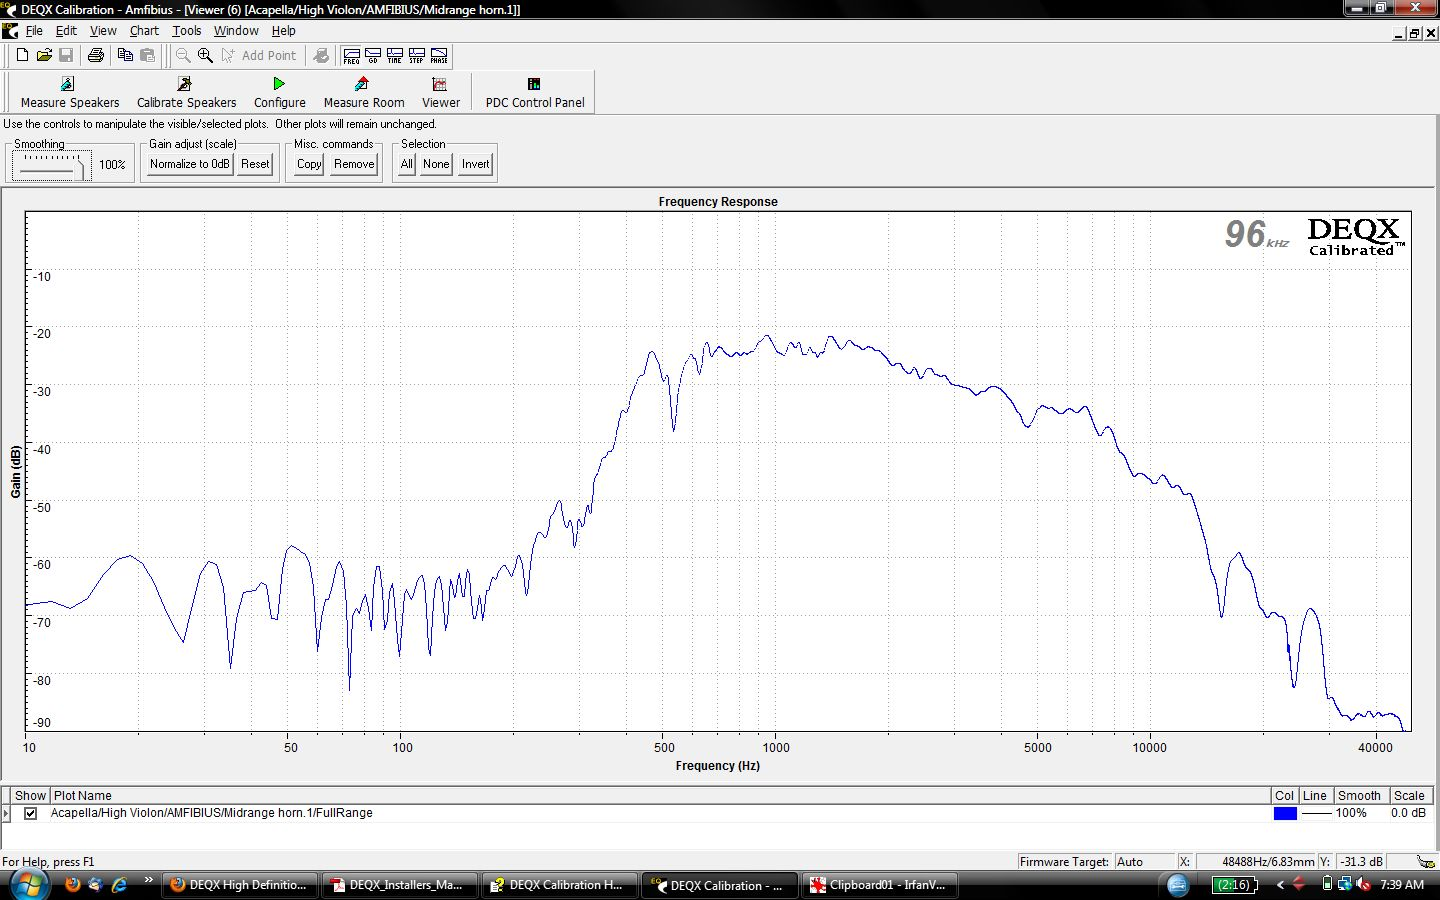This screenshot has height=900, width=1440.
Task: Click the Print toolbar icon
Action: pyautogui.click(x=96, y=56)
